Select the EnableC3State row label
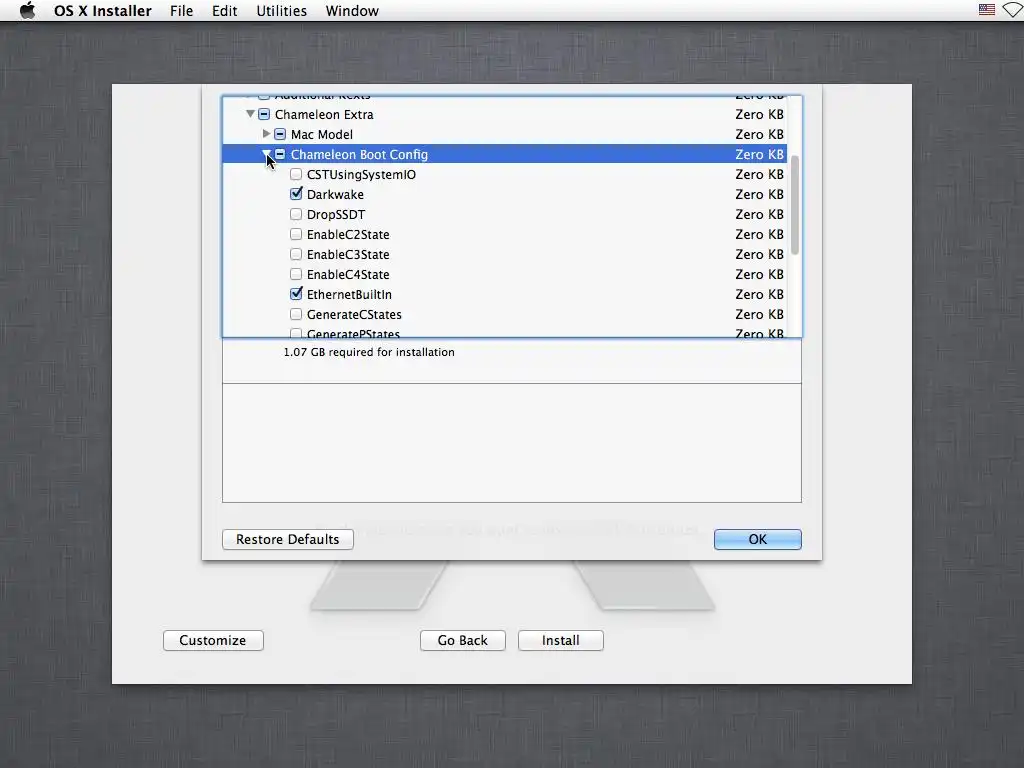 pos(348,255)
